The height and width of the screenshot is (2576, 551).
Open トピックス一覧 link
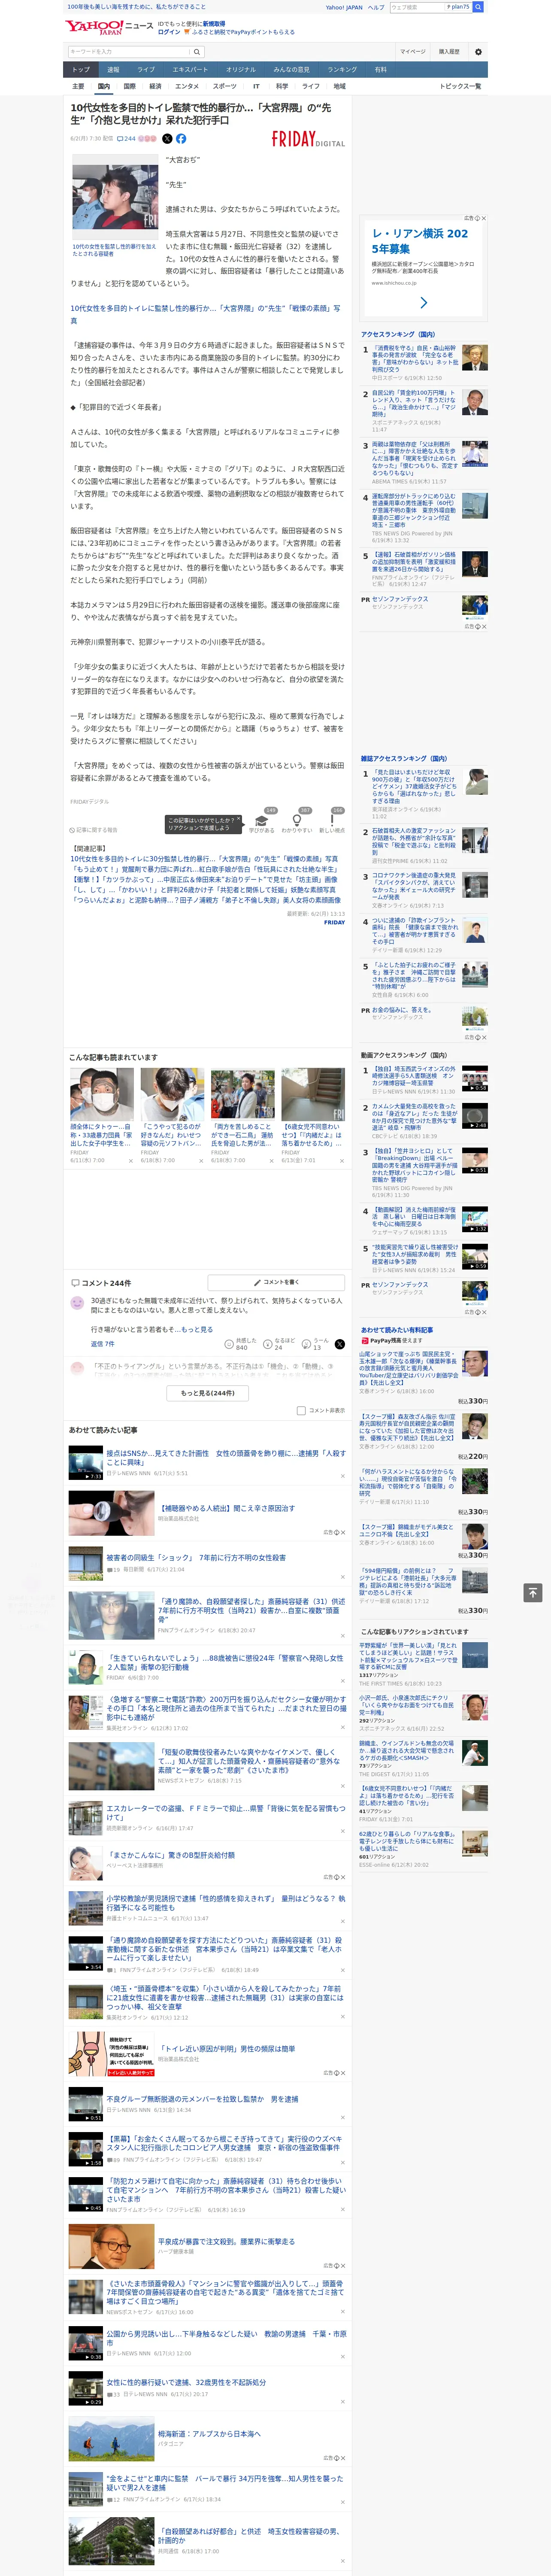coord(460,86)
